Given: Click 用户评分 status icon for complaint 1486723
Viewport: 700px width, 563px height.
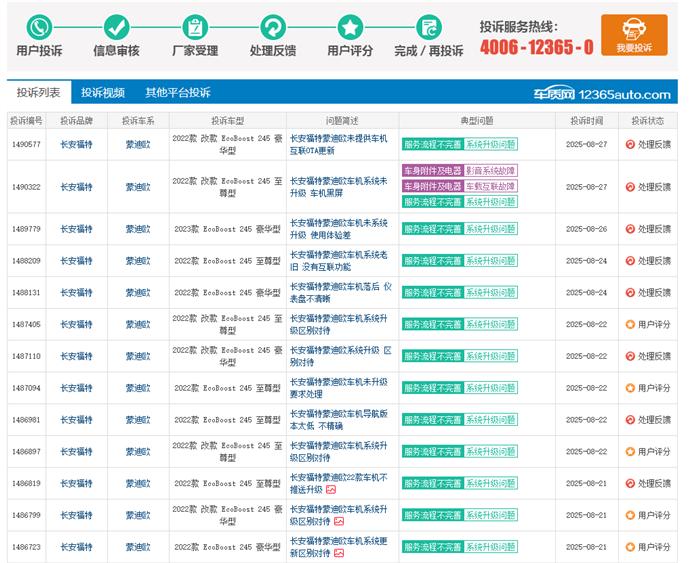Looking at the screenshot, I should pyautogui.click(x=630, y=546).
